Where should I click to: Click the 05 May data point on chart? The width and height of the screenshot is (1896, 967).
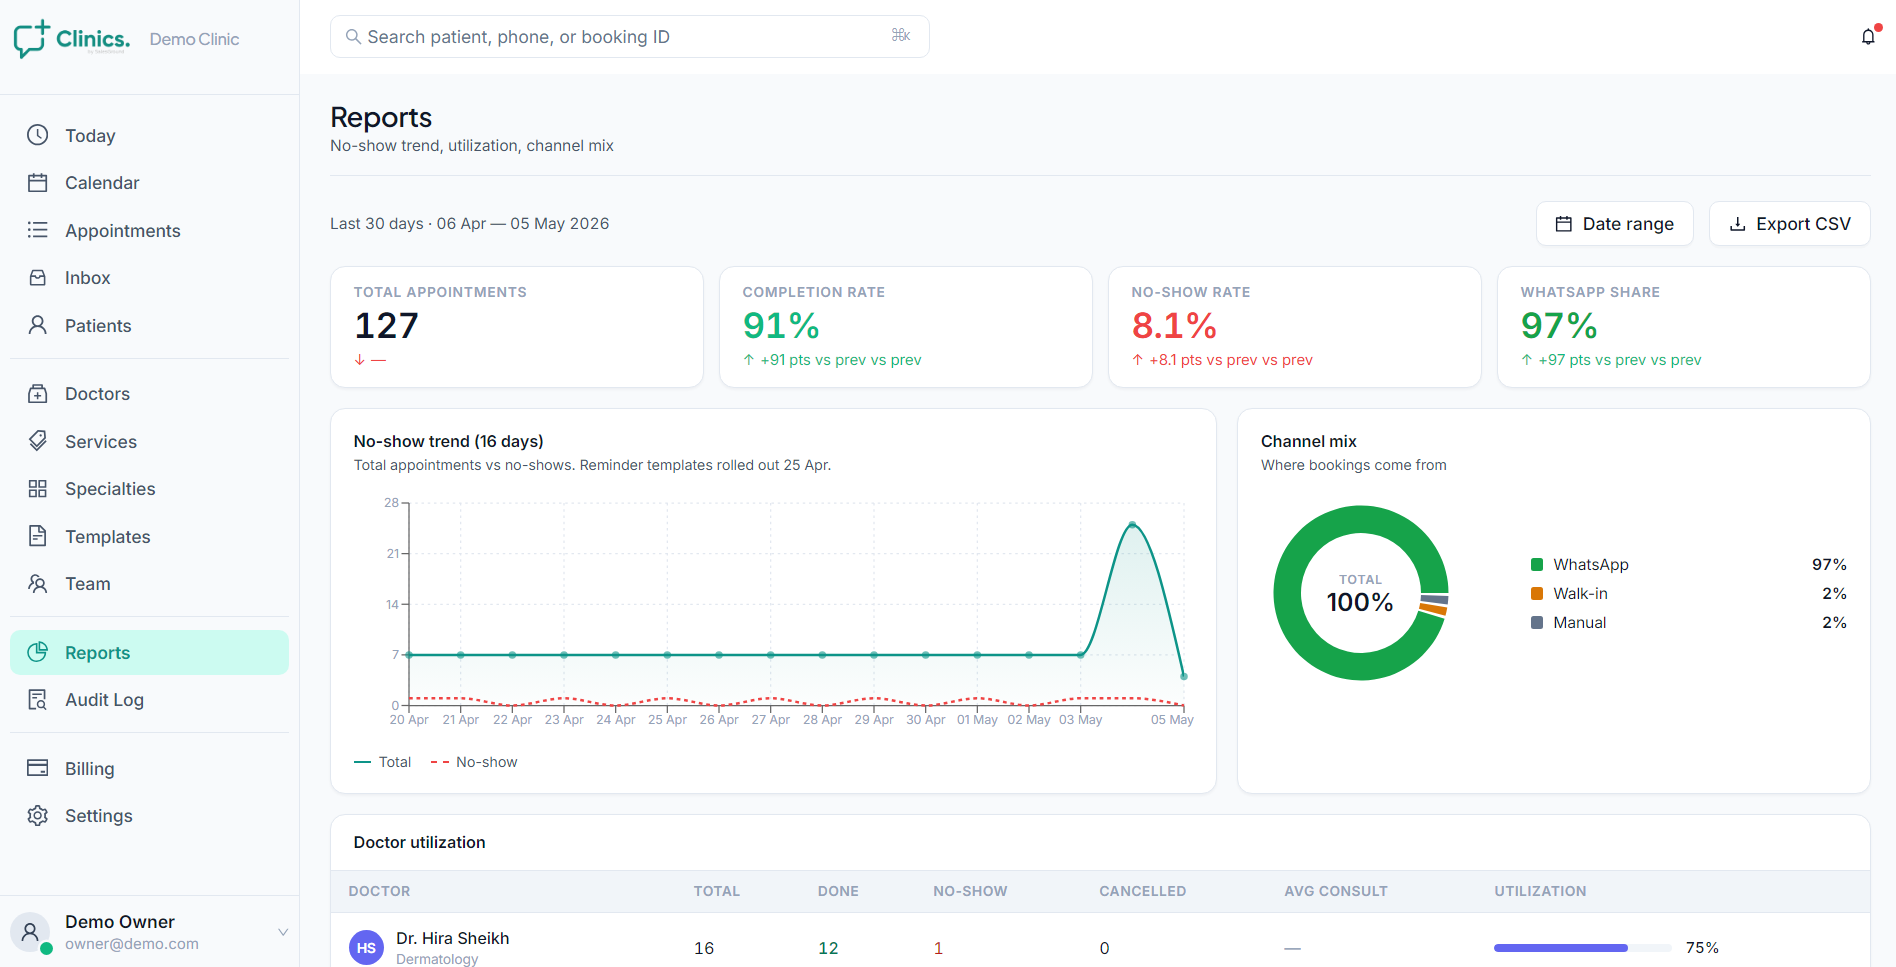[x=1184, y=677]
